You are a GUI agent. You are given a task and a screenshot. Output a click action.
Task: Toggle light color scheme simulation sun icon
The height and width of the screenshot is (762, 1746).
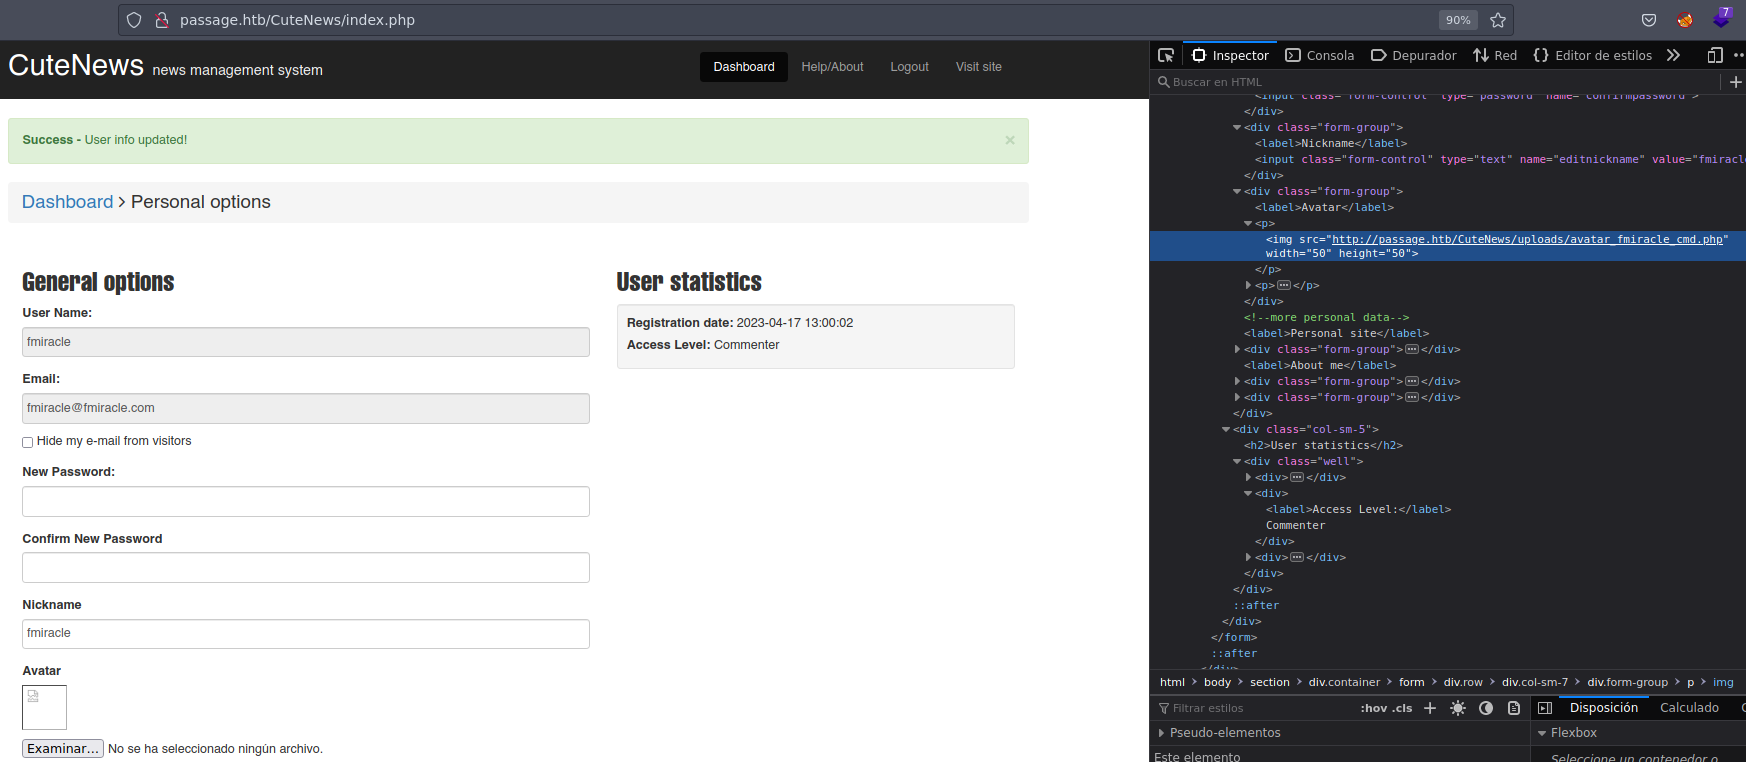tap(1458, 708)
